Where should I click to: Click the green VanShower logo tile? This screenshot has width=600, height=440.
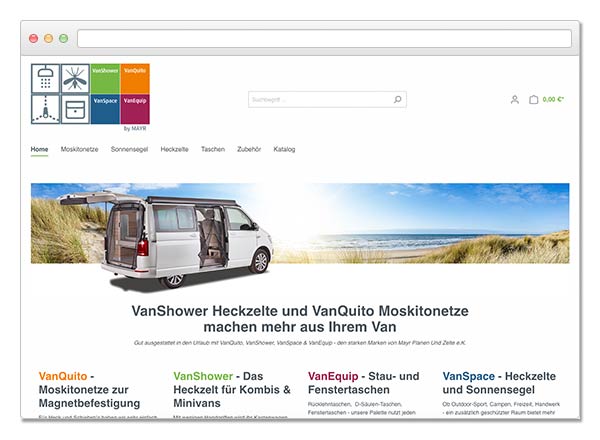coord(105,78)
